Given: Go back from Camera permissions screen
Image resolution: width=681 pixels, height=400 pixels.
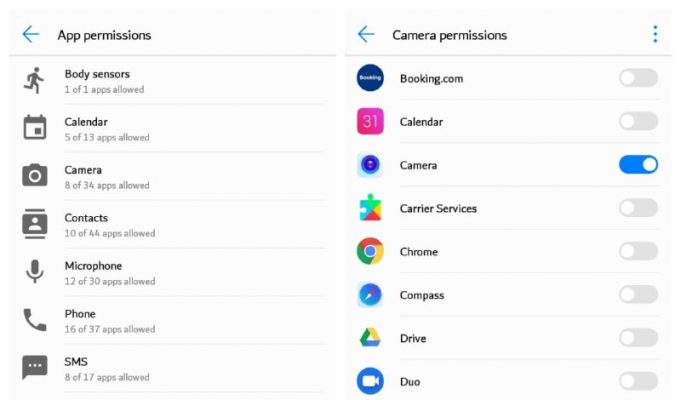Looking at the screenshot, I should pos(366,34).
